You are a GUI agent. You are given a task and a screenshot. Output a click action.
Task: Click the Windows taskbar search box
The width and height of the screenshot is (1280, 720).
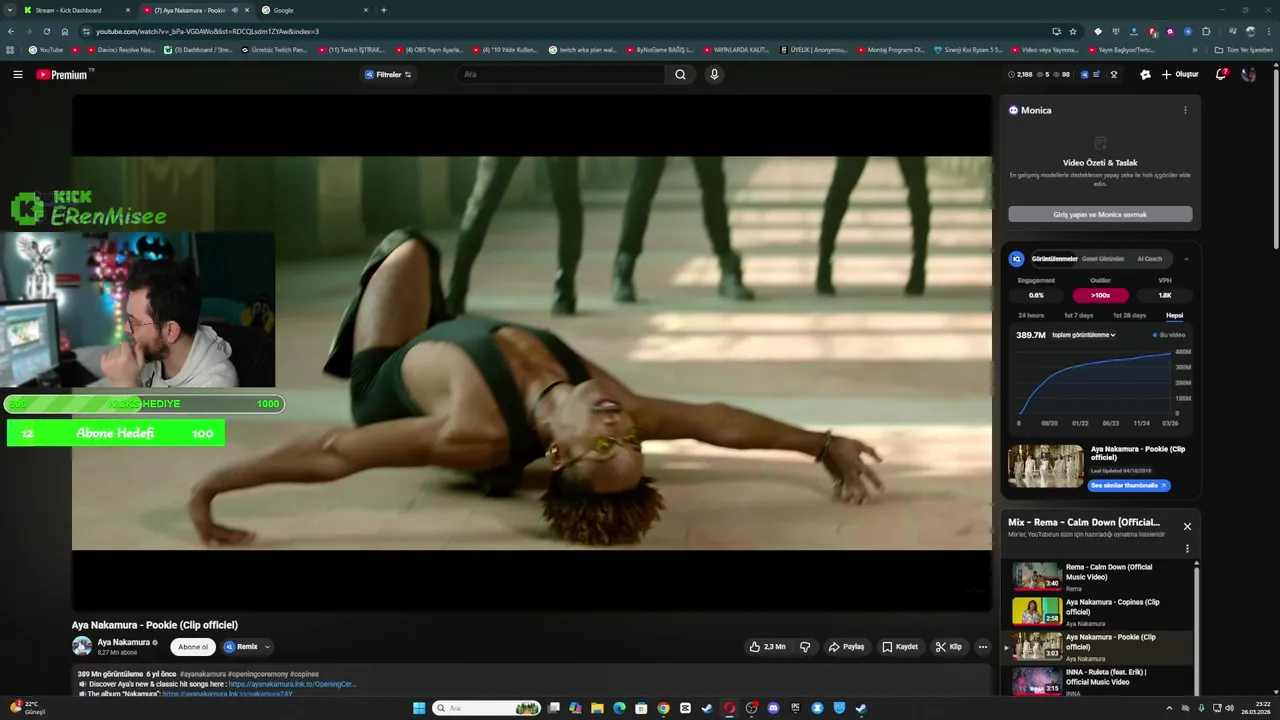tap(487, 708)
